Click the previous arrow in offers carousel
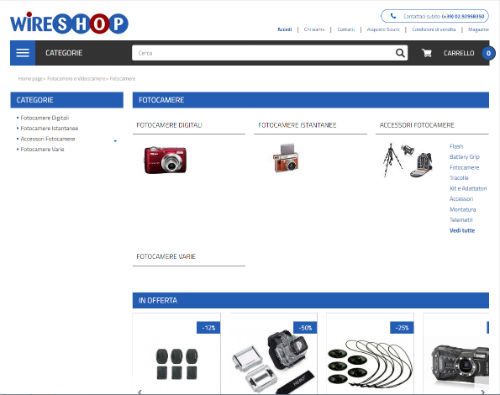 pos(140,392)
